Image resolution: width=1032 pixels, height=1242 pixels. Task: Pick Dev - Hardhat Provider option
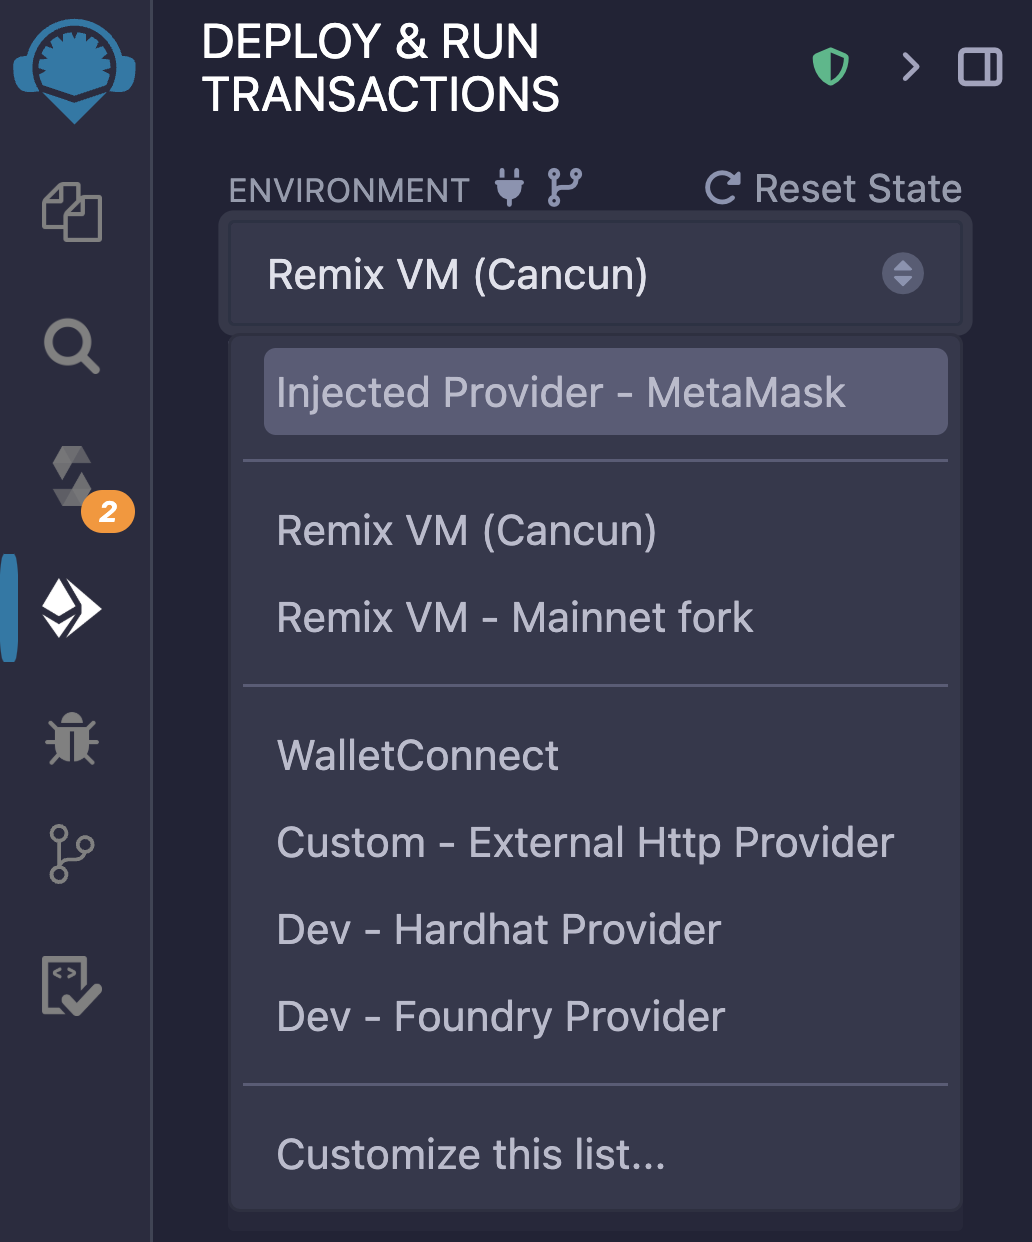499,930
